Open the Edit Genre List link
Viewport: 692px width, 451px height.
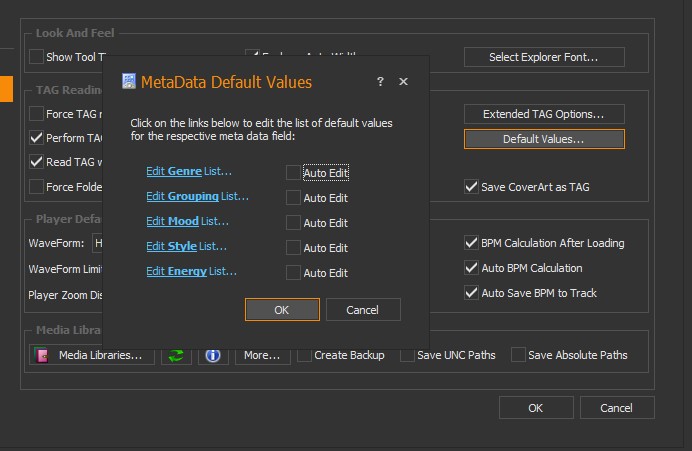click(188, 172)
